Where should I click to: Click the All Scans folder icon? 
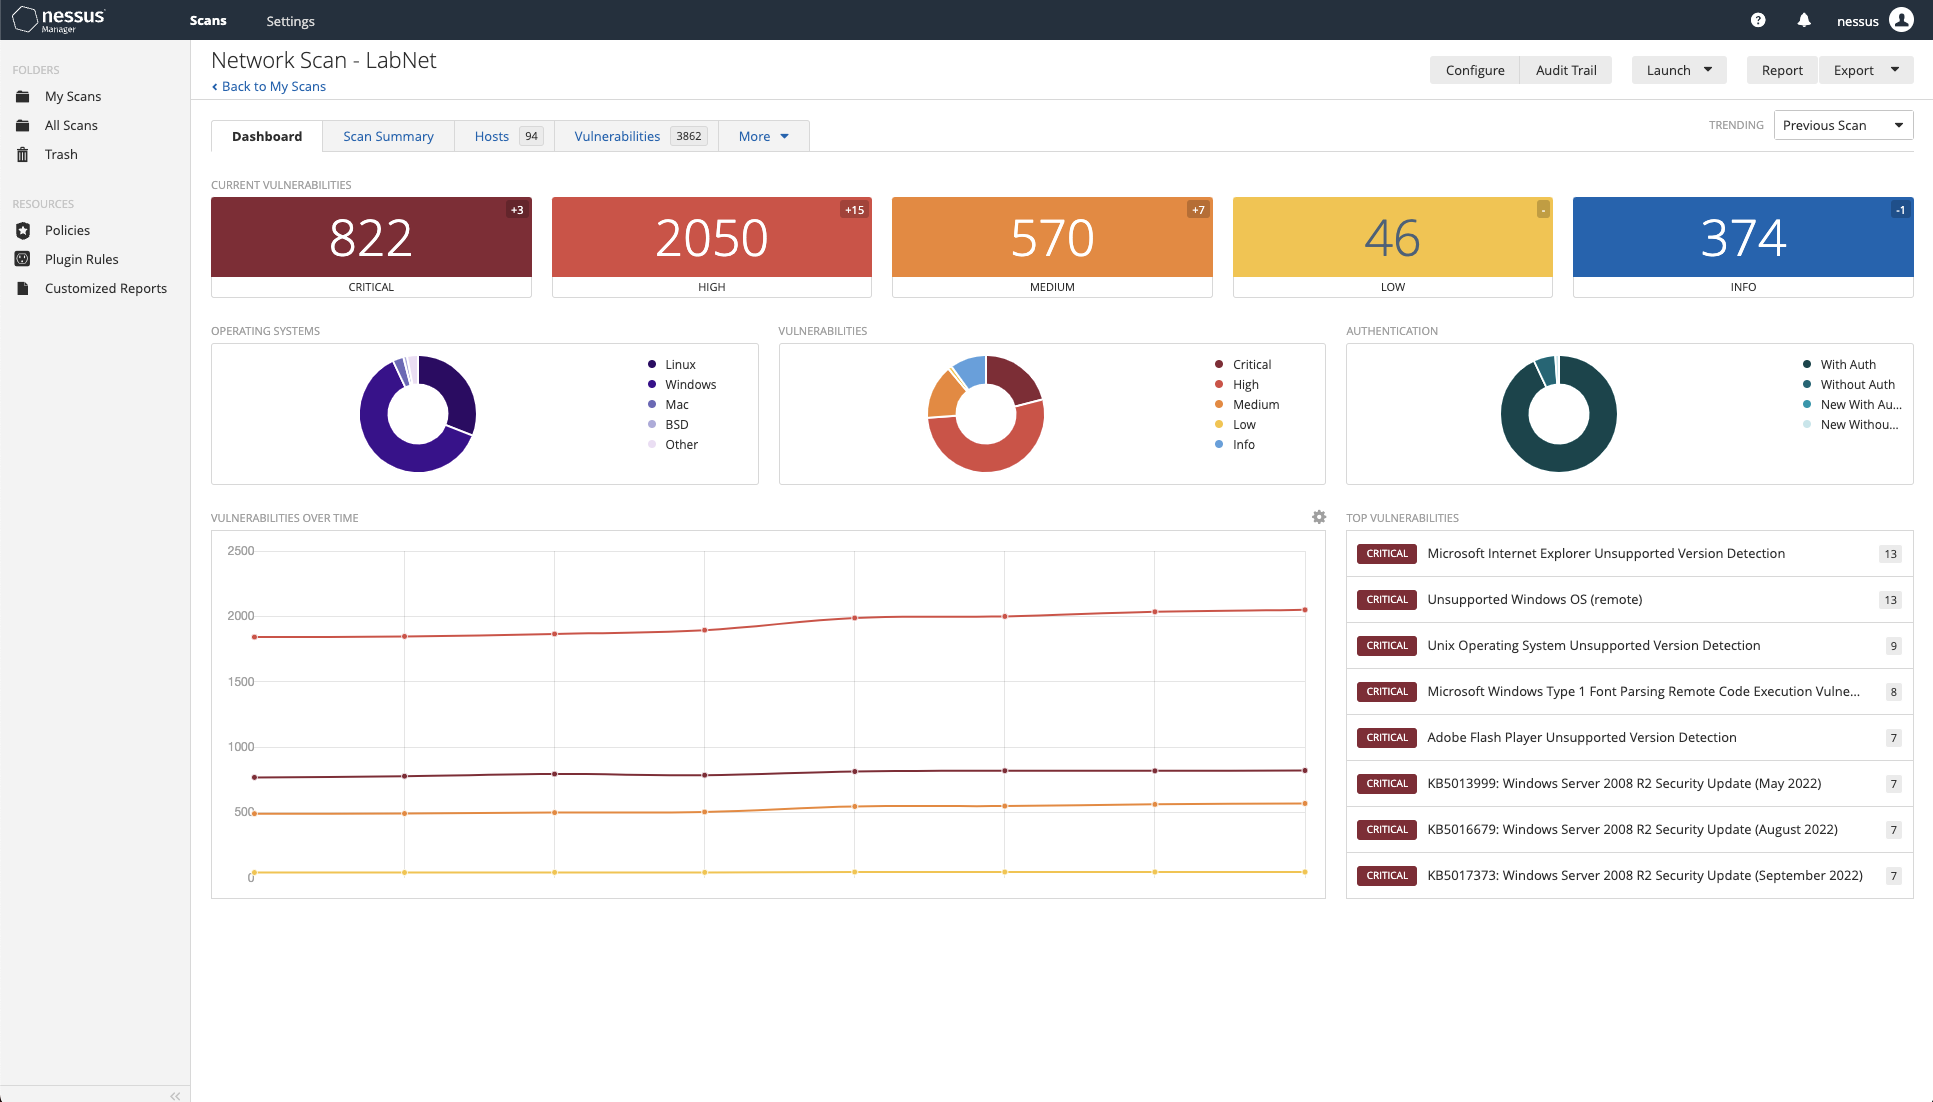(23, 125)
